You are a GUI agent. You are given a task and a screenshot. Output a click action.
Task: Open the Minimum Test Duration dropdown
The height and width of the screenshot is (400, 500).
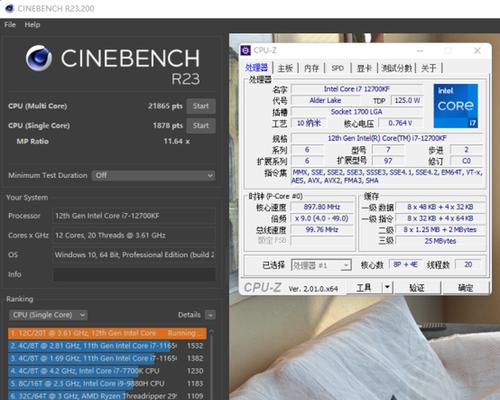[153, 175]
